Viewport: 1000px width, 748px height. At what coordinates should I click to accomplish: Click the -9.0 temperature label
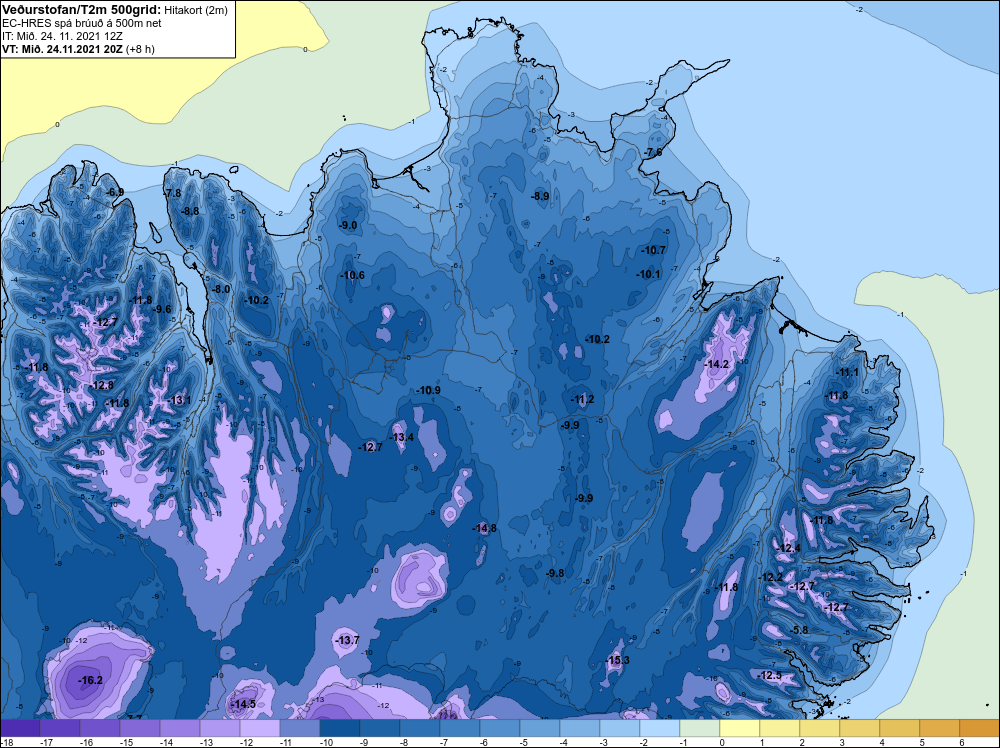click(347, 225)
